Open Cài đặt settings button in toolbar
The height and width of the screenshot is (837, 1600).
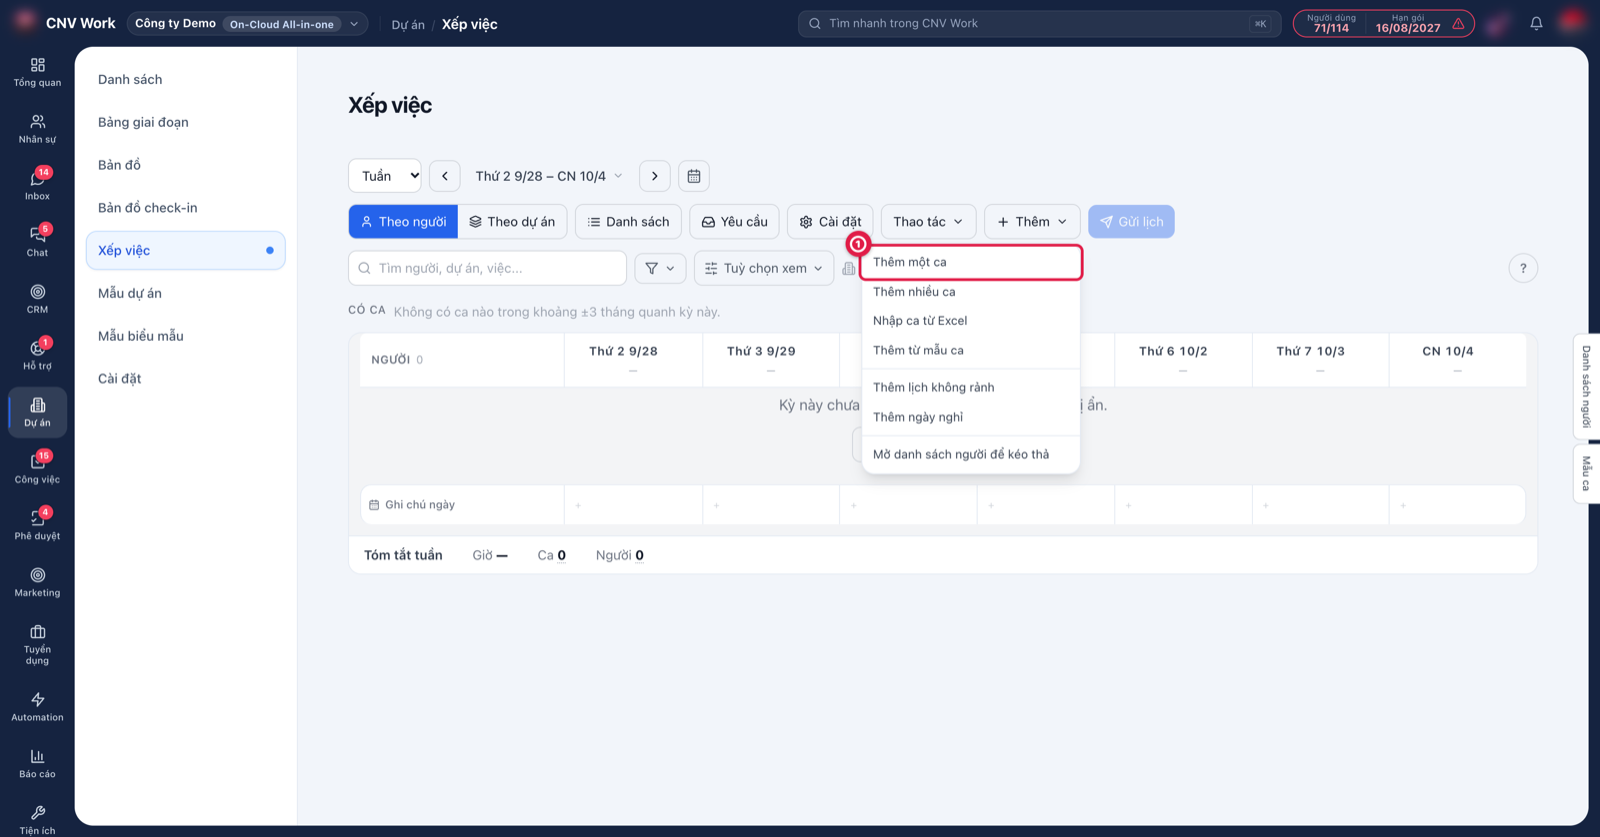click(x=830, y=222)
